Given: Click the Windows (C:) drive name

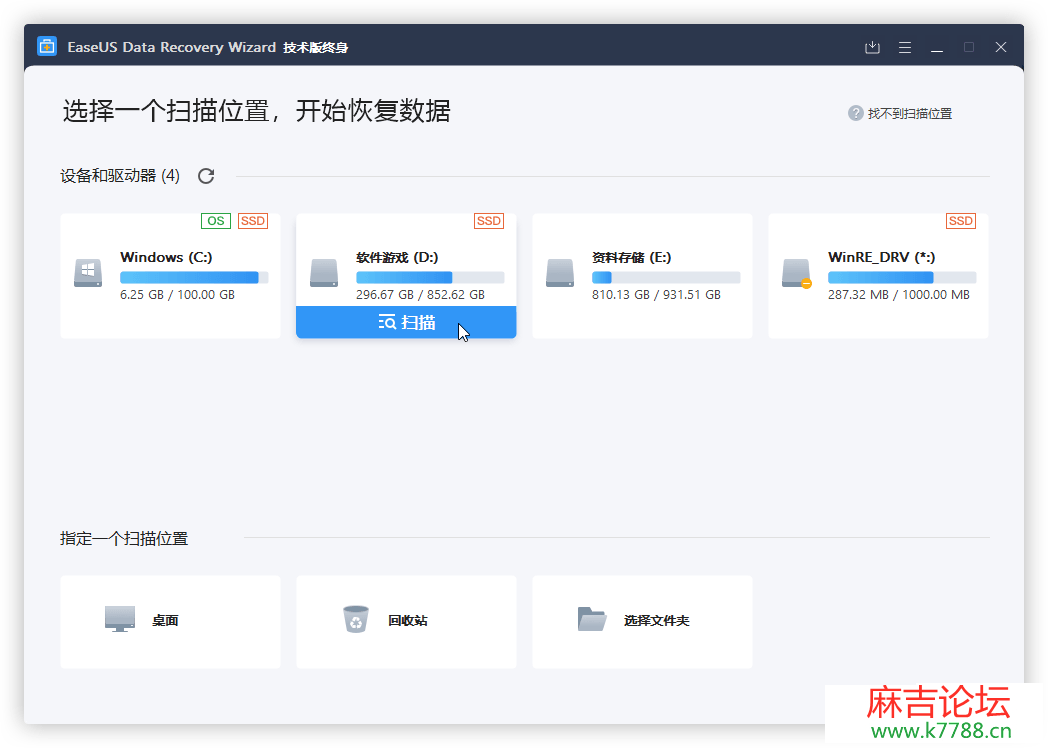Looking at the screenshot, I should coord(166,257).
